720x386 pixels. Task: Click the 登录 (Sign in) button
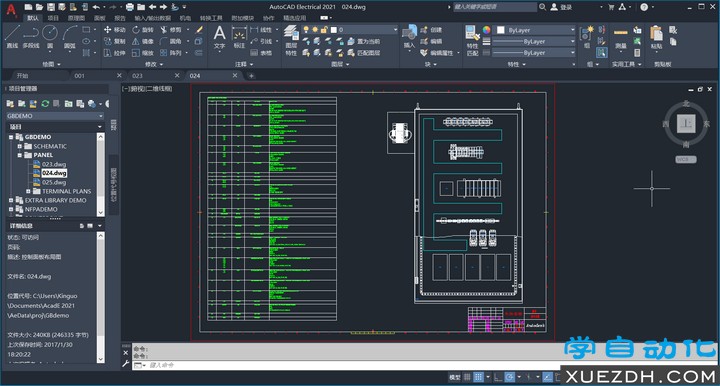click(x=562, y=7)
